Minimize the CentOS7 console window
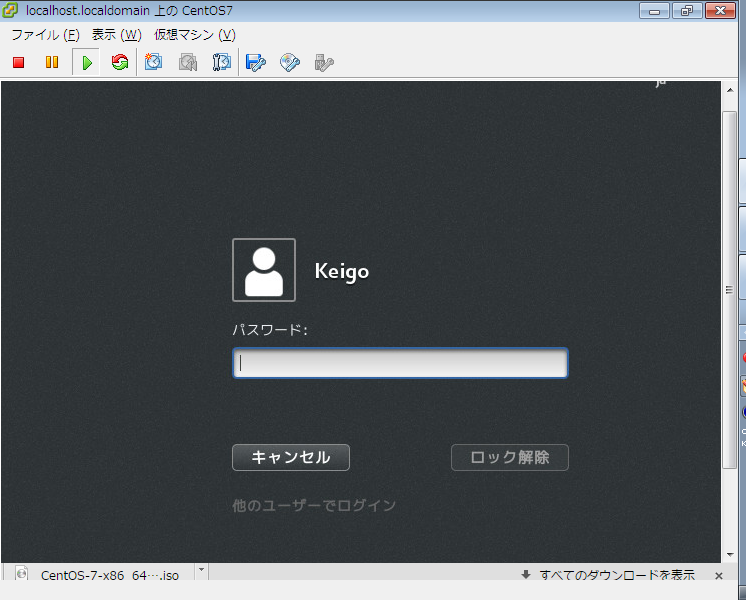This screenshot has height=600, width=746. pyautogui.click(x=655, y=10)
